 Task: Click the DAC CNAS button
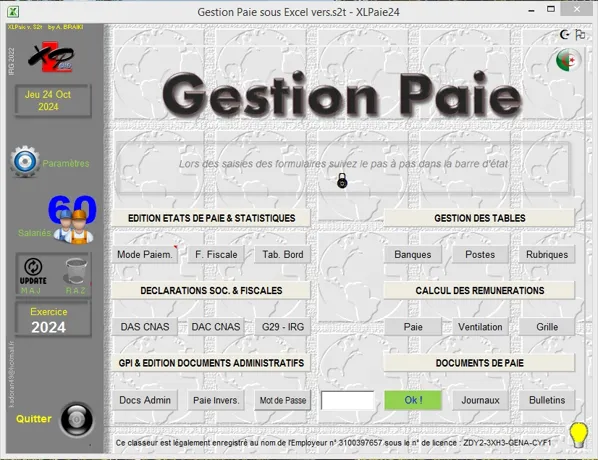(x=216, y=327)
